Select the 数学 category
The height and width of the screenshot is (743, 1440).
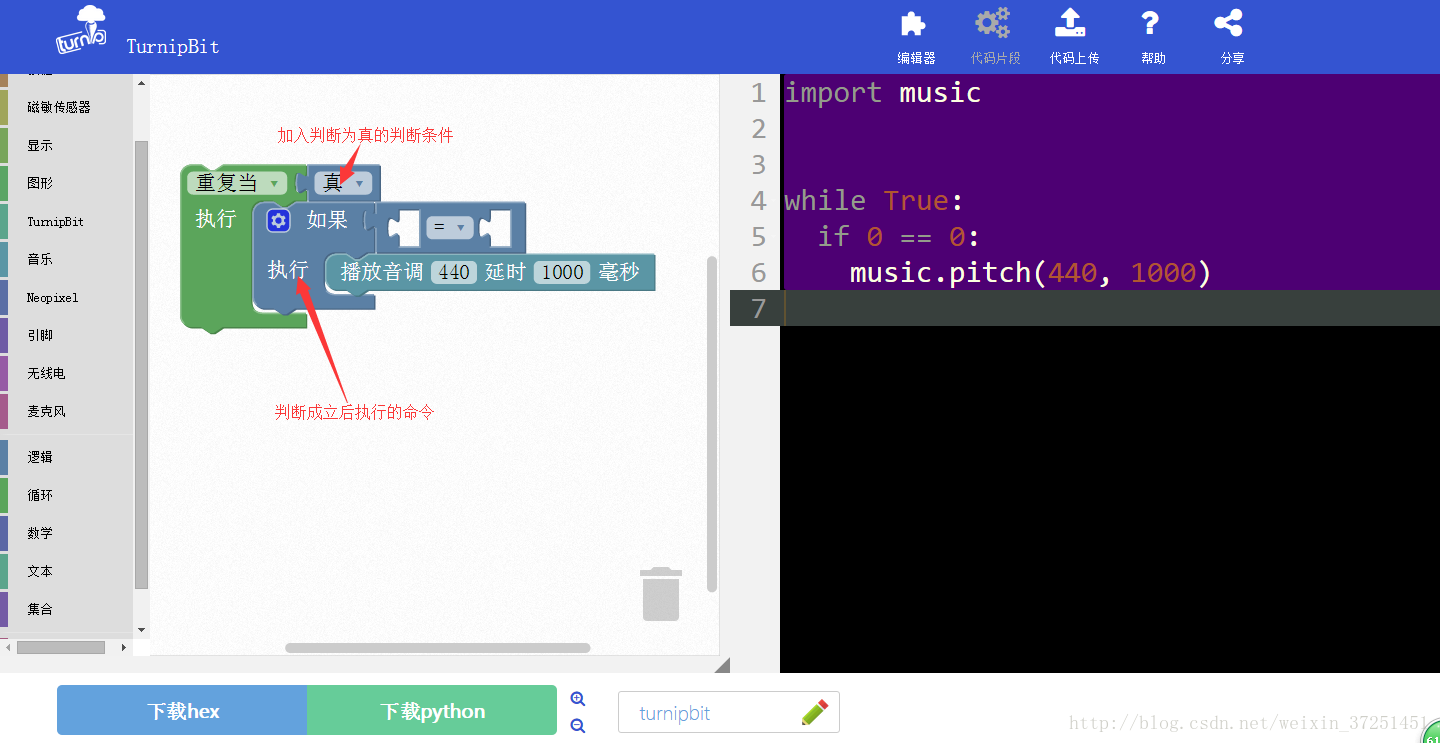66,533
